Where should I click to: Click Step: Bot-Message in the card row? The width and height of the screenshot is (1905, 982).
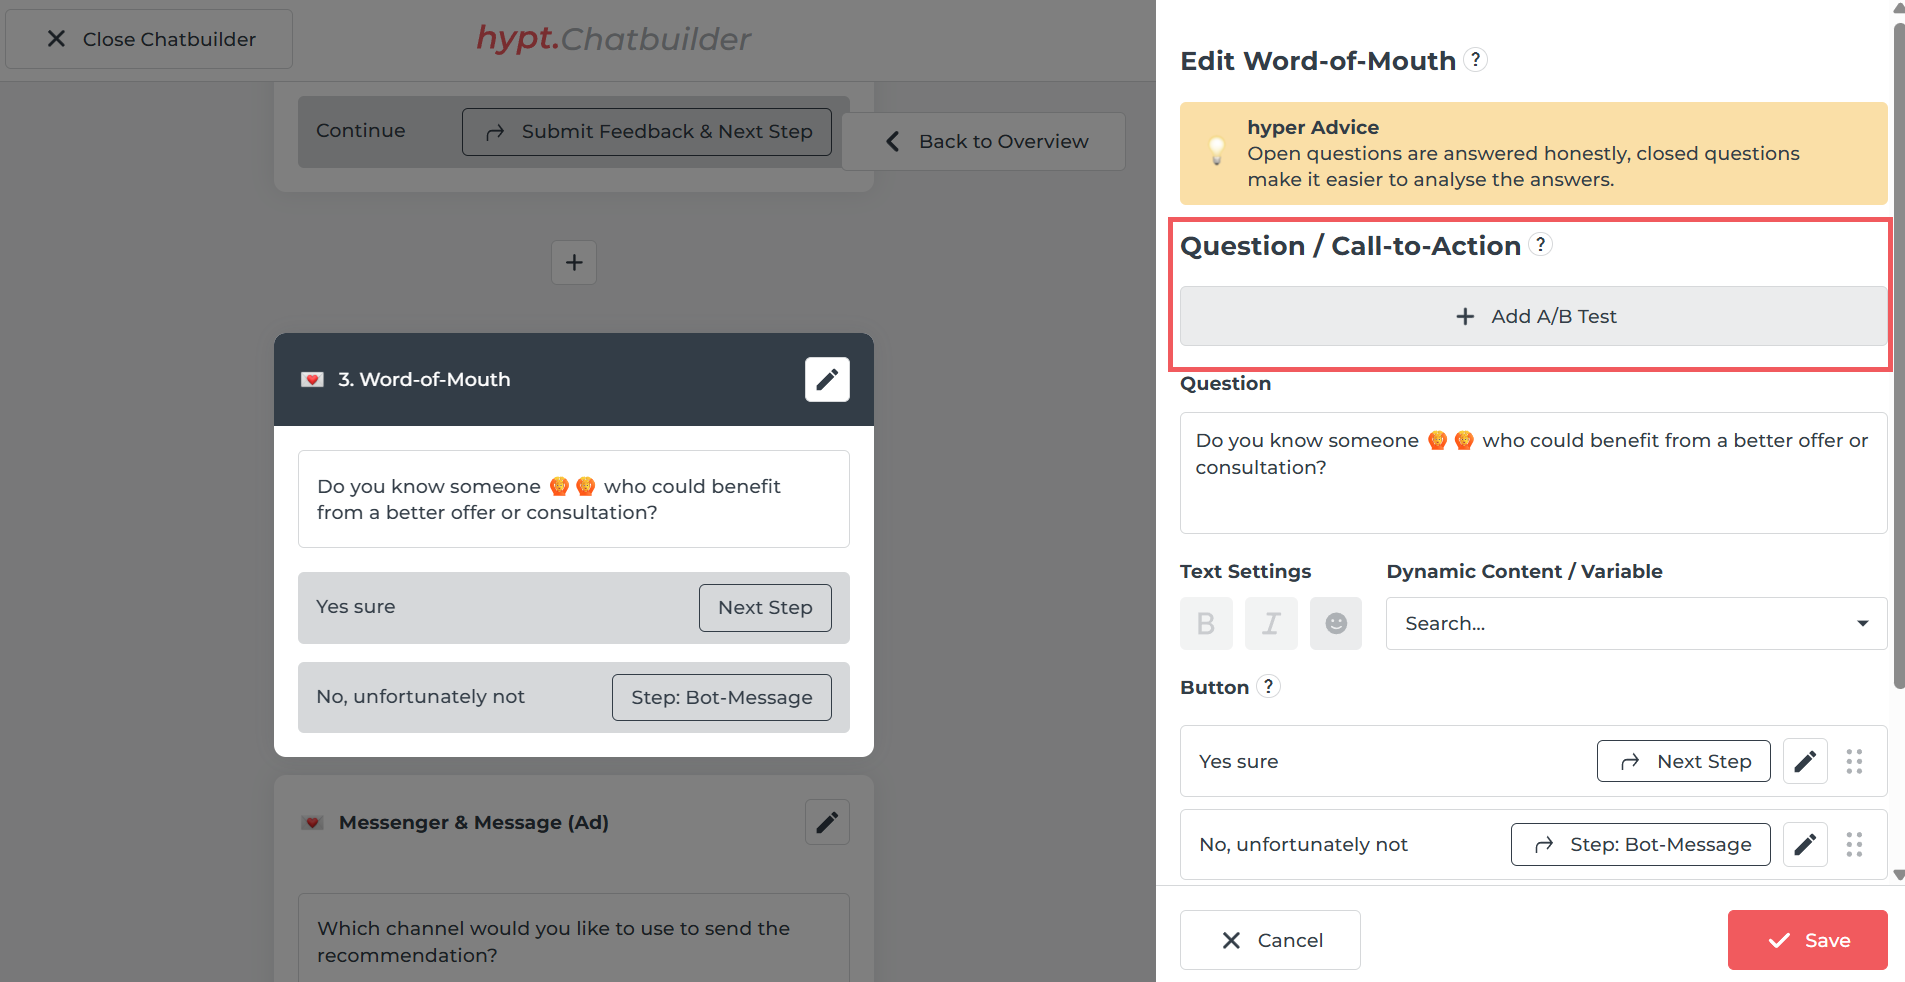click(x=721, y=697)
